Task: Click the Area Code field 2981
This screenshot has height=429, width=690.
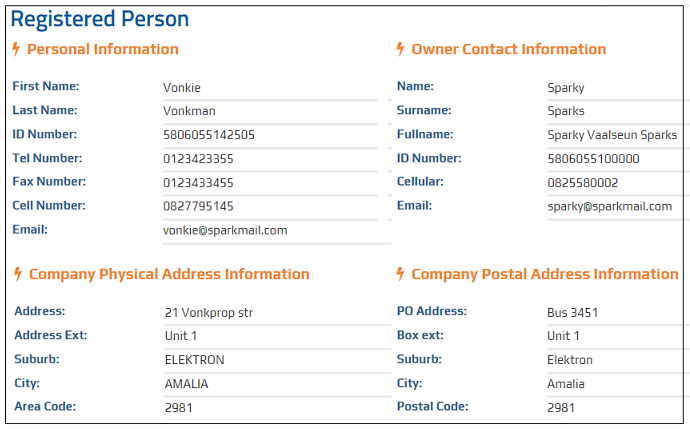Action: point(270,408)
